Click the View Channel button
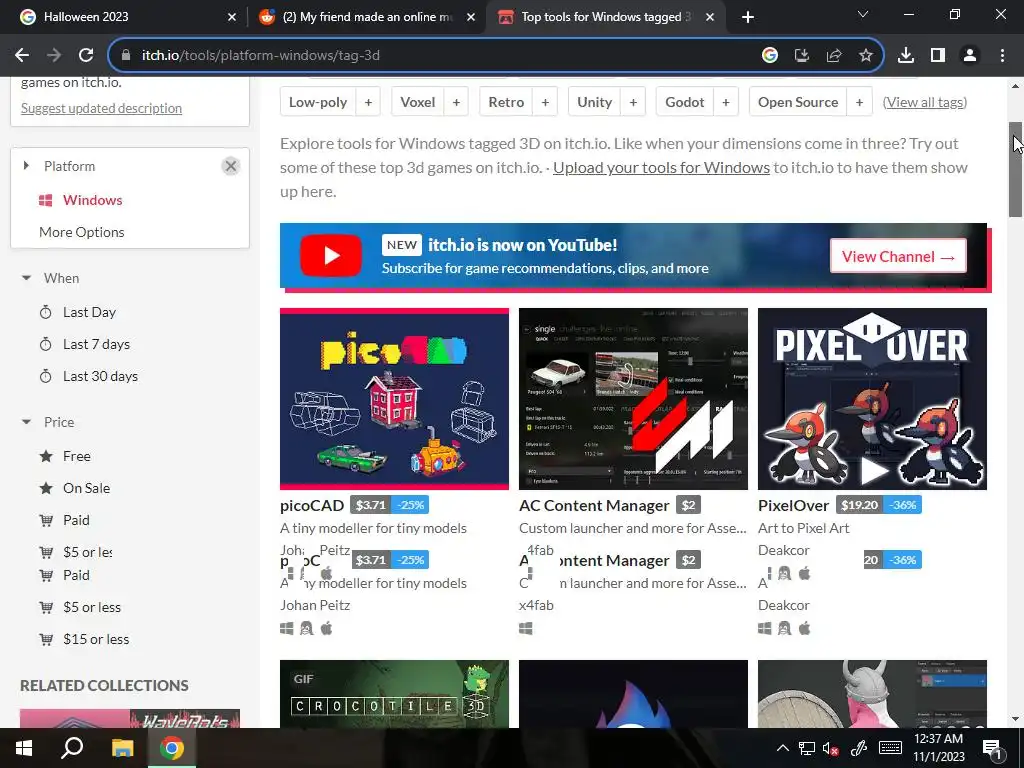Image resolution: width=1024 pixels, height=768 pixels. tap(899, 257)
